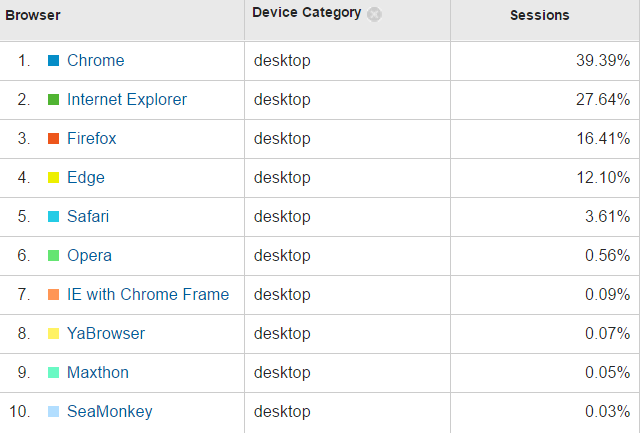Sort by the Browser column header
This screenshot has height=433, width=643.
33,16
